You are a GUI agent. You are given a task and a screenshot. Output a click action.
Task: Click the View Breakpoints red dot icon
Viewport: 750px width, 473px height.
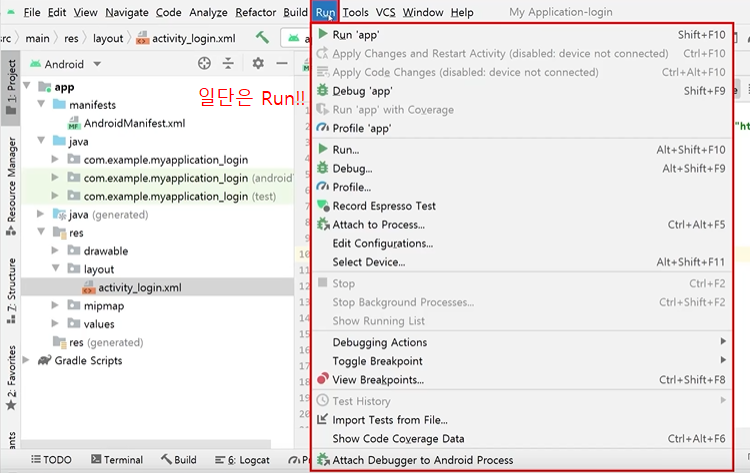click(x=323, y=379)
